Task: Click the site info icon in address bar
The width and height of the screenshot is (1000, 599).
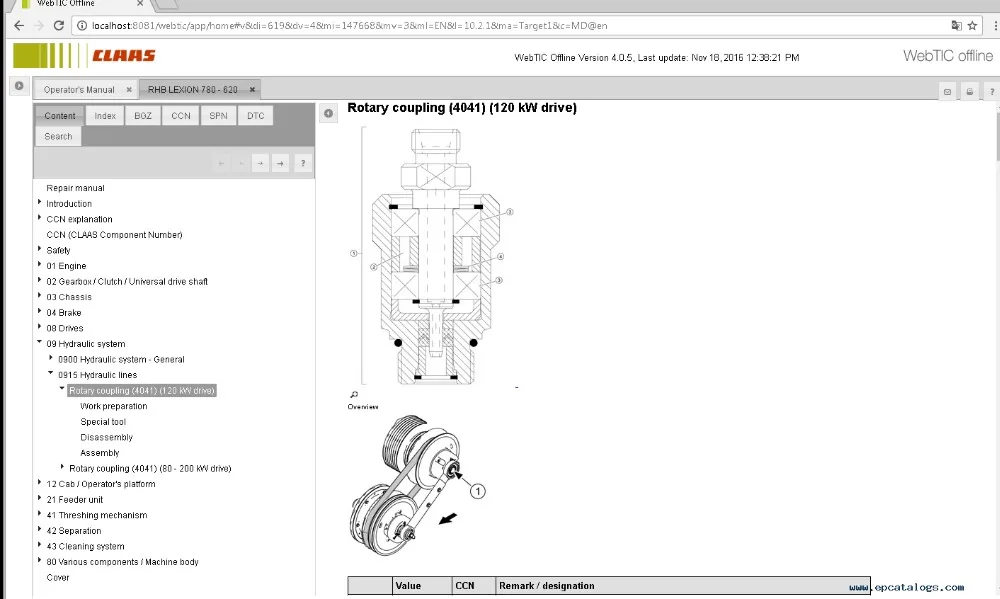Action: 82,26
